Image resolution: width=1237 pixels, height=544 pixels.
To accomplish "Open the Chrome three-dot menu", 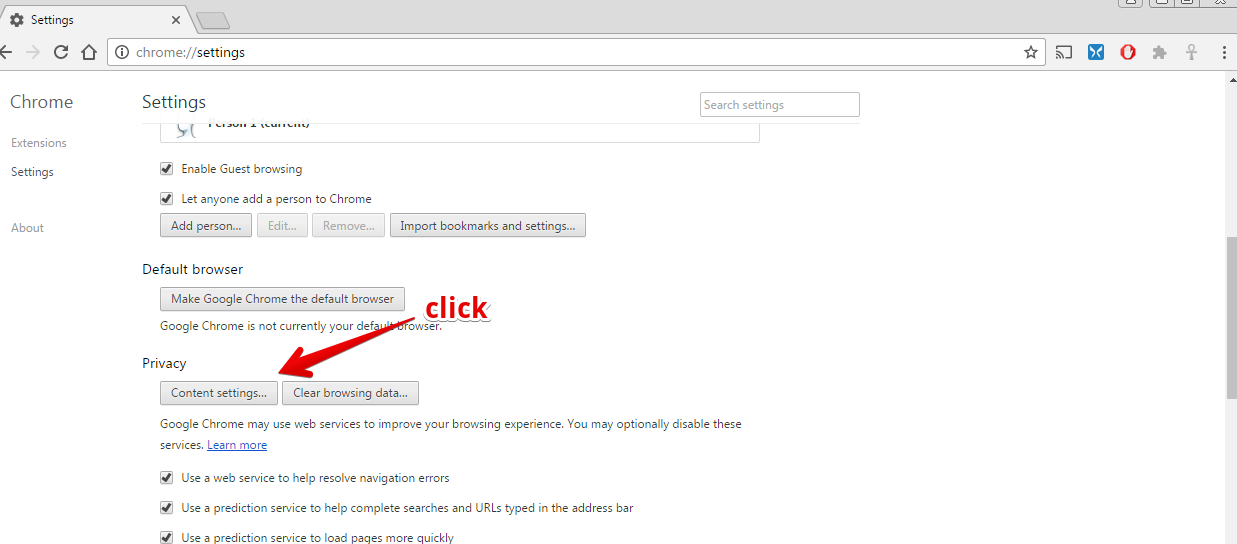I will click(1225, 52).
